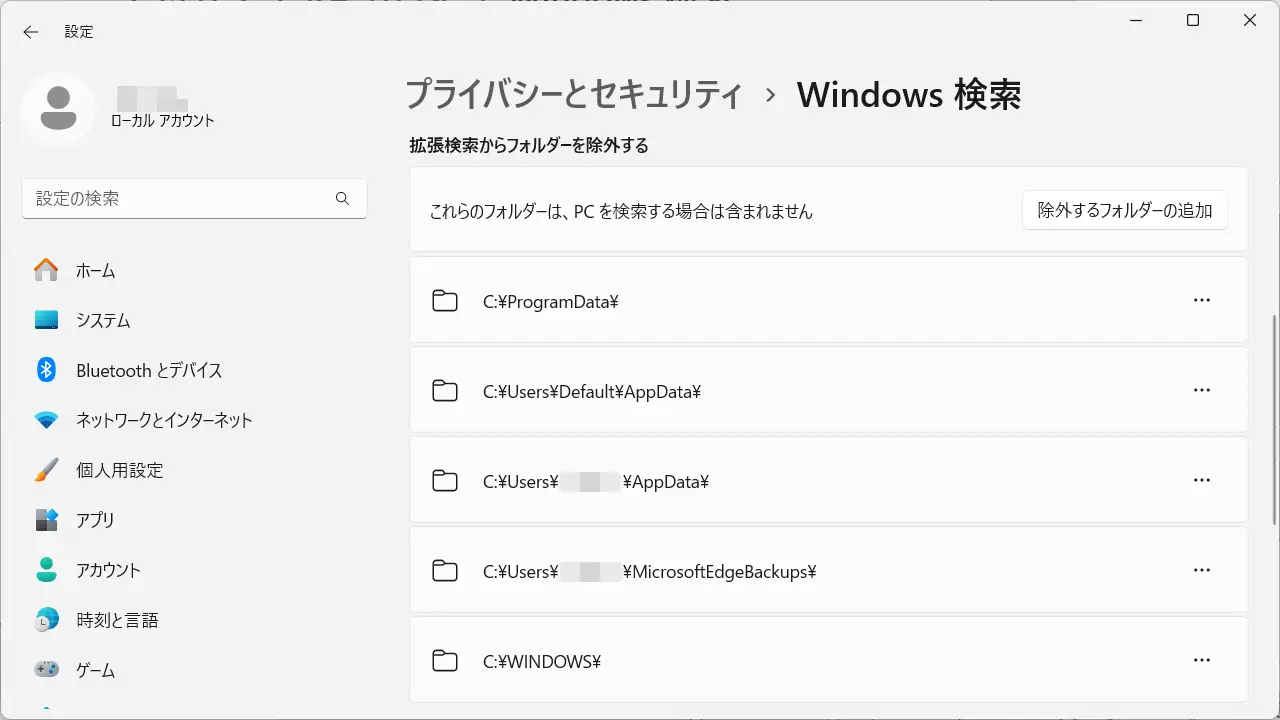Screen dimensions: 1280x720
Task: Click the 拡張検索からフォルダーを除外する heading
Action: 529,146
